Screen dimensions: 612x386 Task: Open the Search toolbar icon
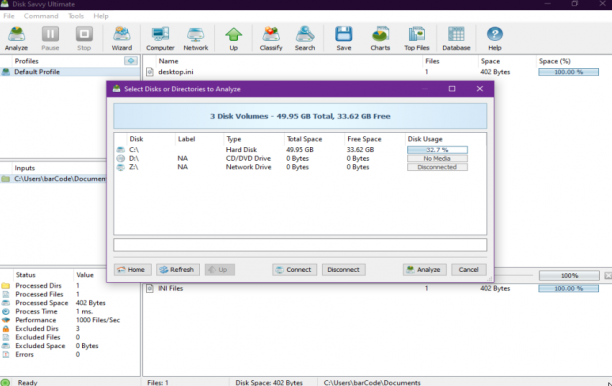[305, 38]
